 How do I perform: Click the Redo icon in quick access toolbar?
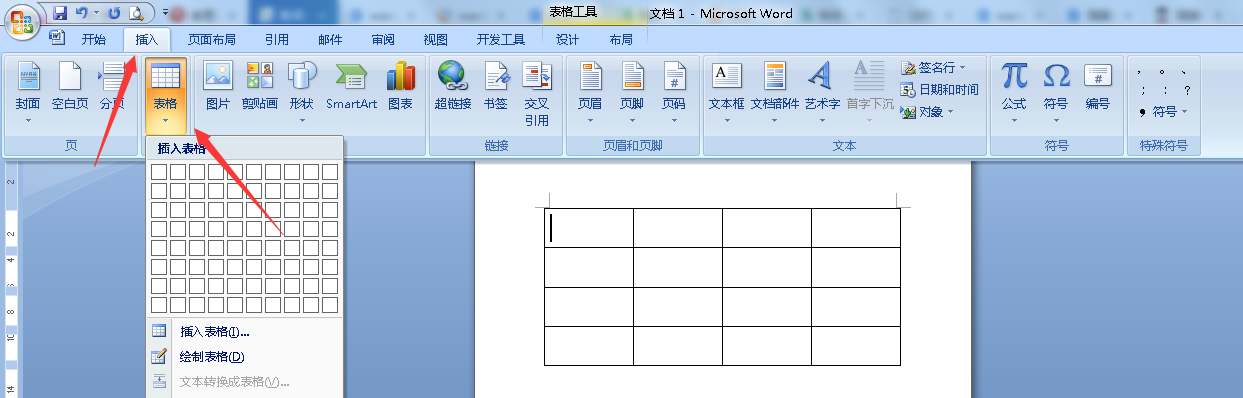pos(113,13)
